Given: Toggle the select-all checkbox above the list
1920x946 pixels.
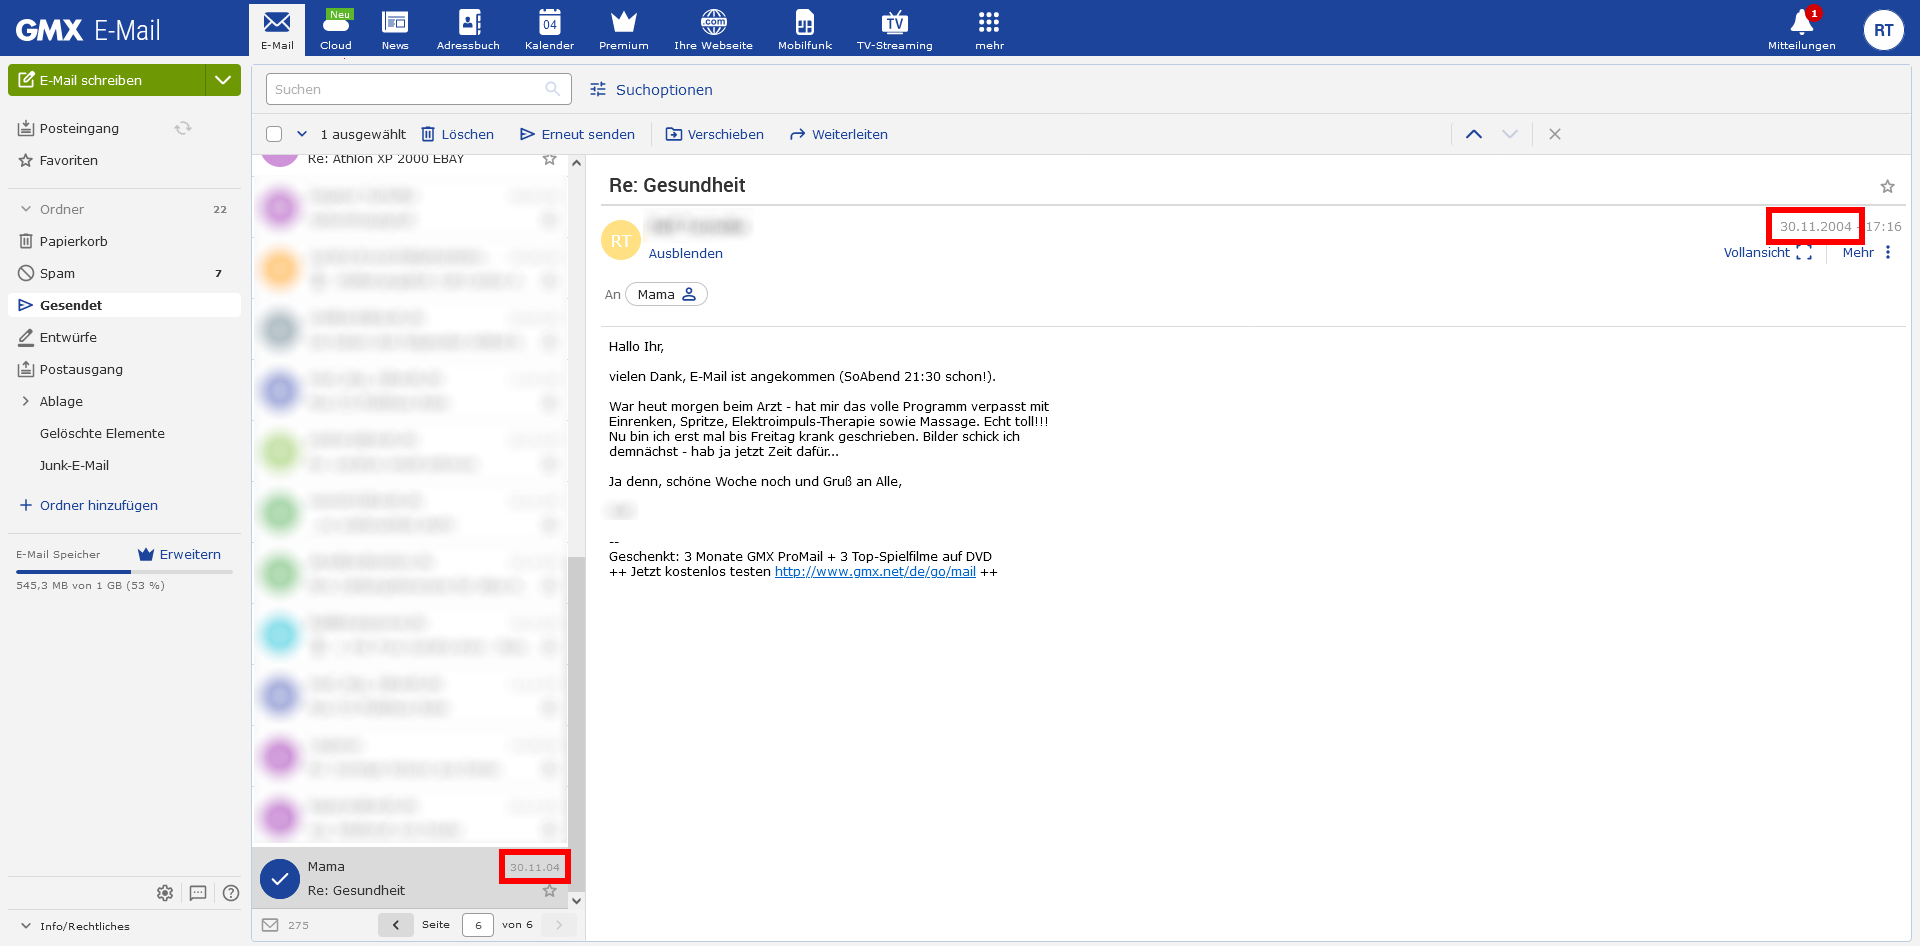Looking at the screenshot, I should click(x=273, y=133).
